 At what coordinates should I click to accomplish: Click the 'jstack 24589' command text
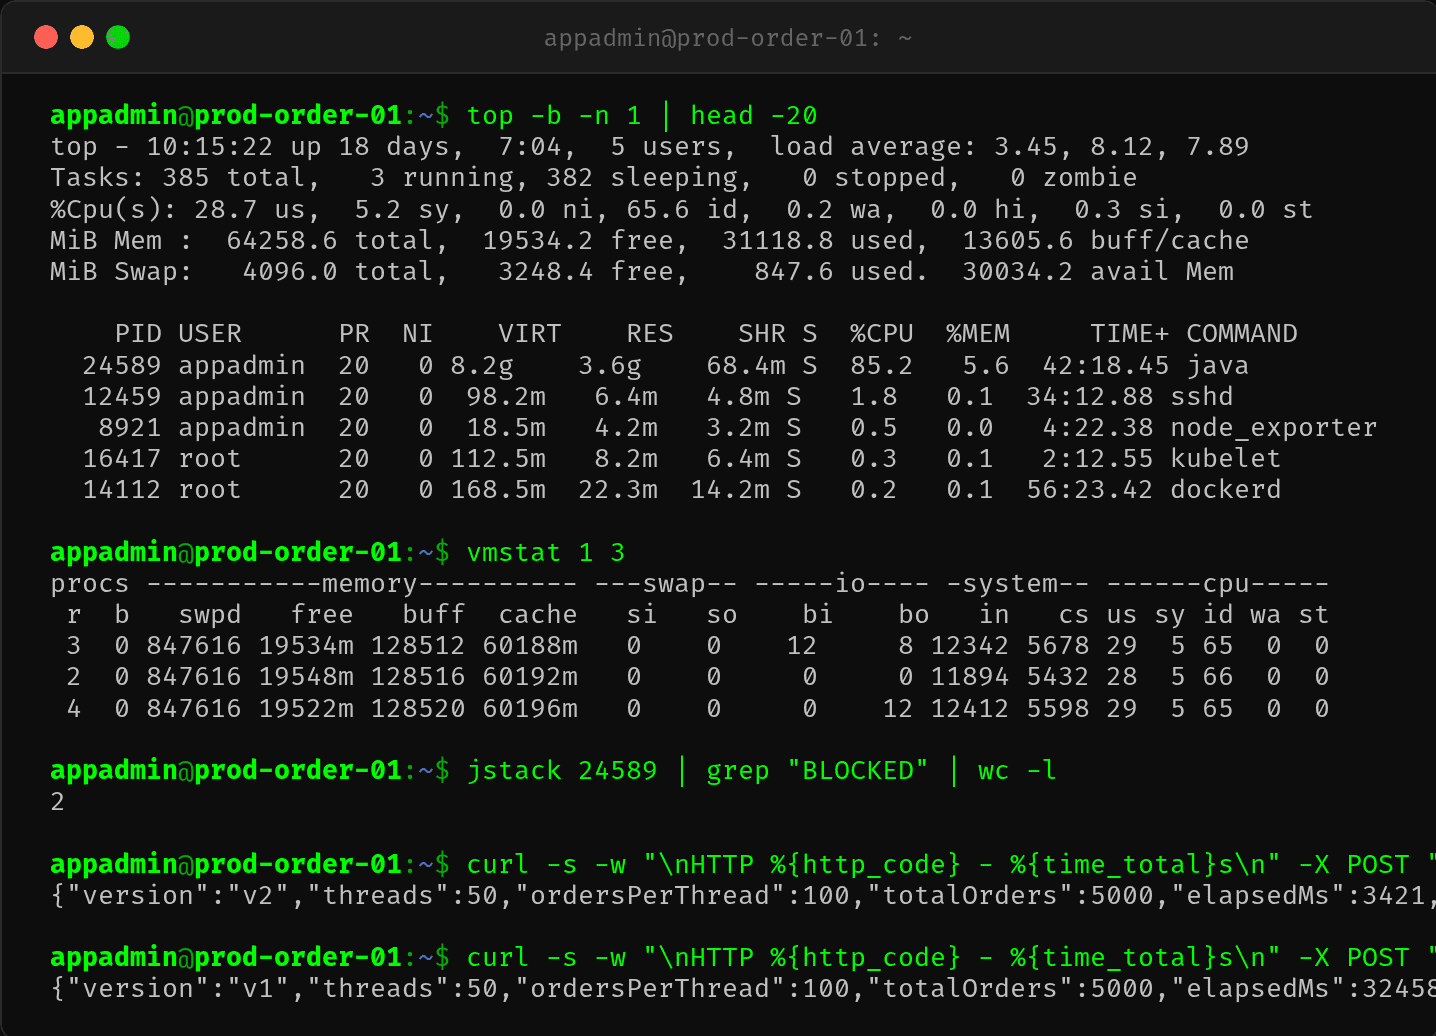562,771
